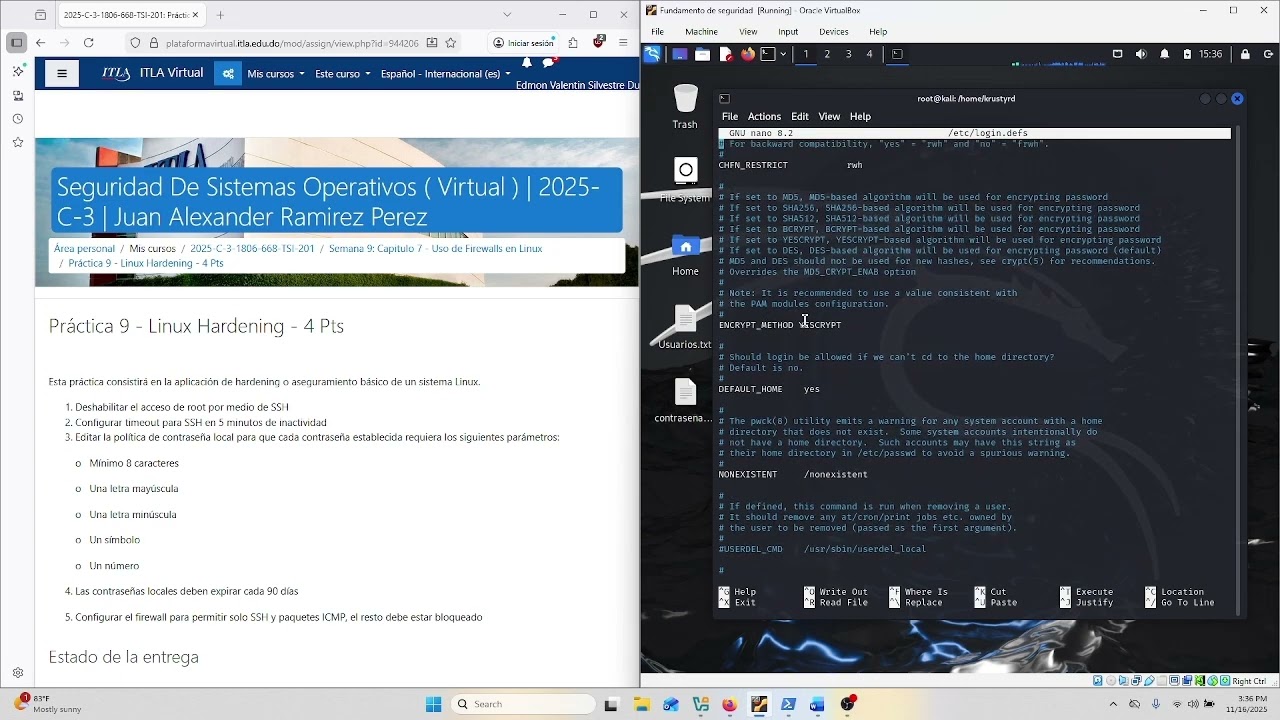
Task: Click the Kali volume speaker icon
Action: tap(1141, 54)
